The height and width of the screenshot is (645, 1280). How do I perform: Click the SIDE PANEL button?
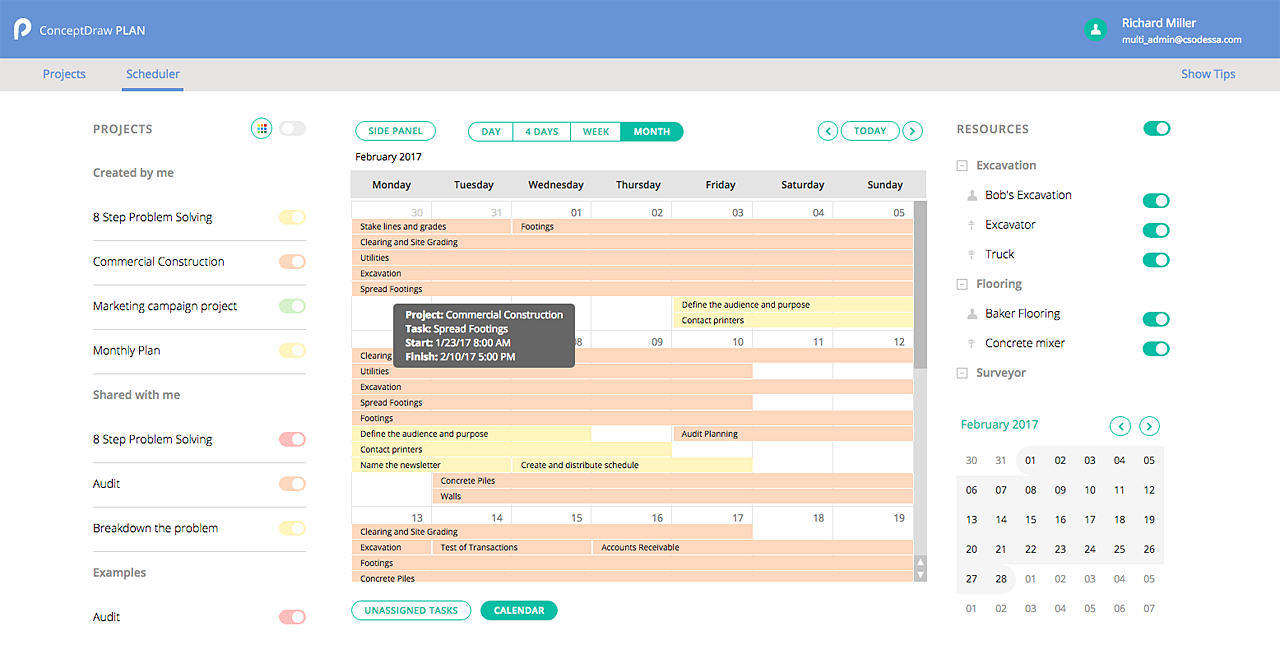pos(395,131)
